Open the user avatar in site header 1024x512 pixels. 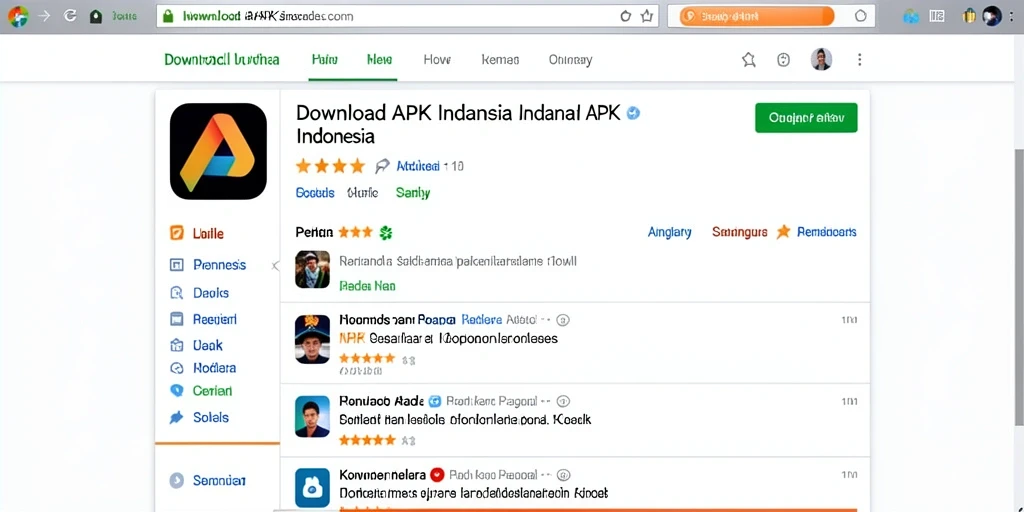point(821,59)
